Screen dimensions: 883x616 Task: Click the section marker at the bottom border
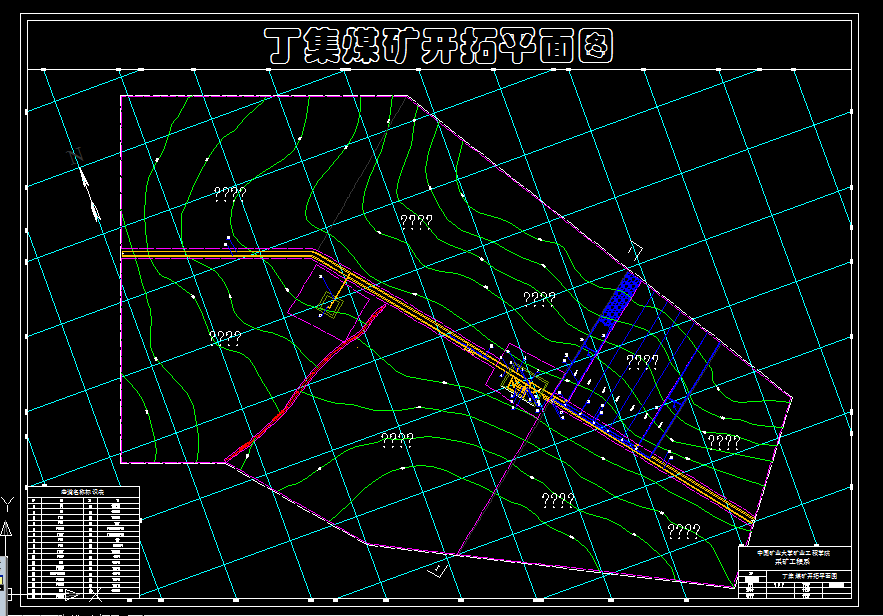[x=438, y=570]
